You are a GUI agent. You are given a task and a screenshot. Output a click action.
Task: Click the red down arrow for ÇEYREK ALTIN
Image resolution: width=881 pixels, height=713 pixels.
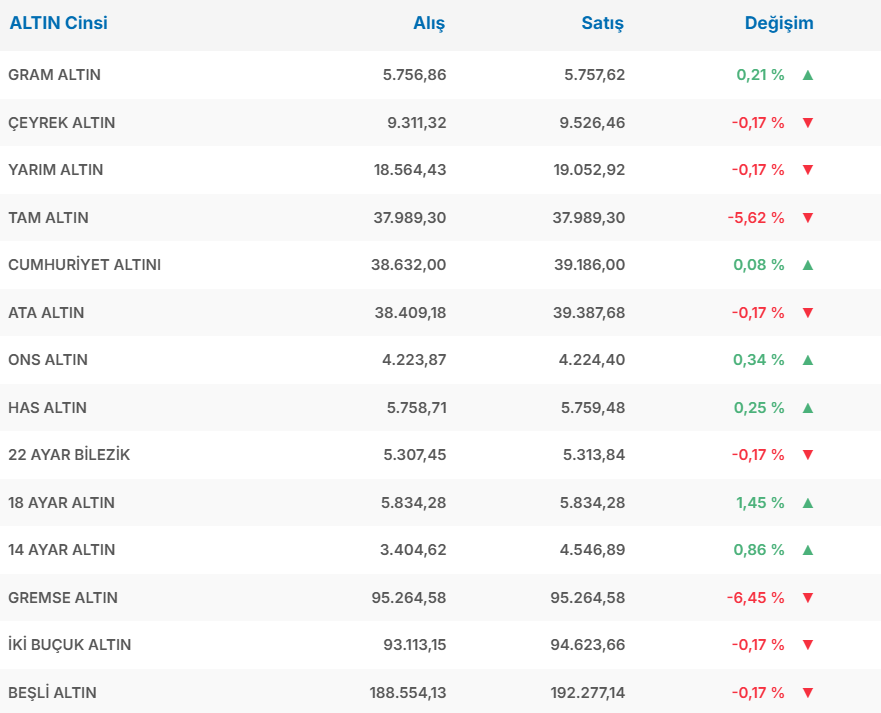pyautogui.click(x=808, y=123)
